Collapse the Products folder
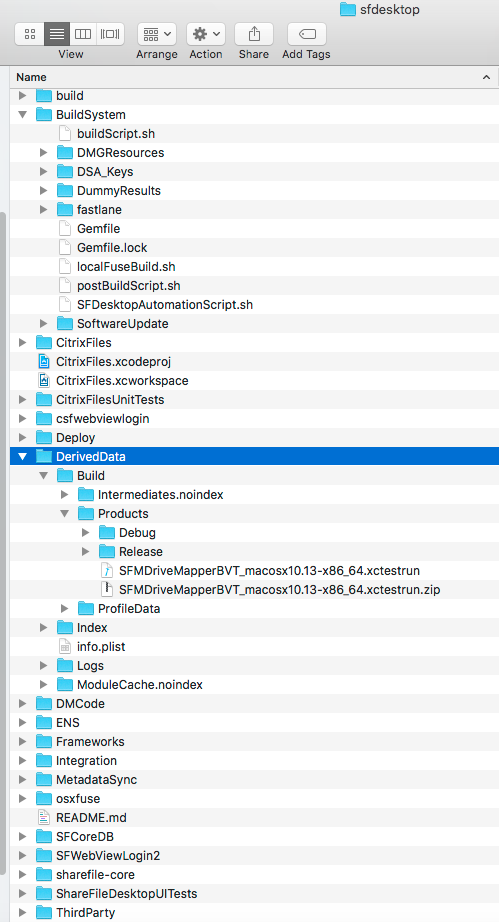Viewport: 499px width, 922px height. pyautogui.click(x=65, y=513)
